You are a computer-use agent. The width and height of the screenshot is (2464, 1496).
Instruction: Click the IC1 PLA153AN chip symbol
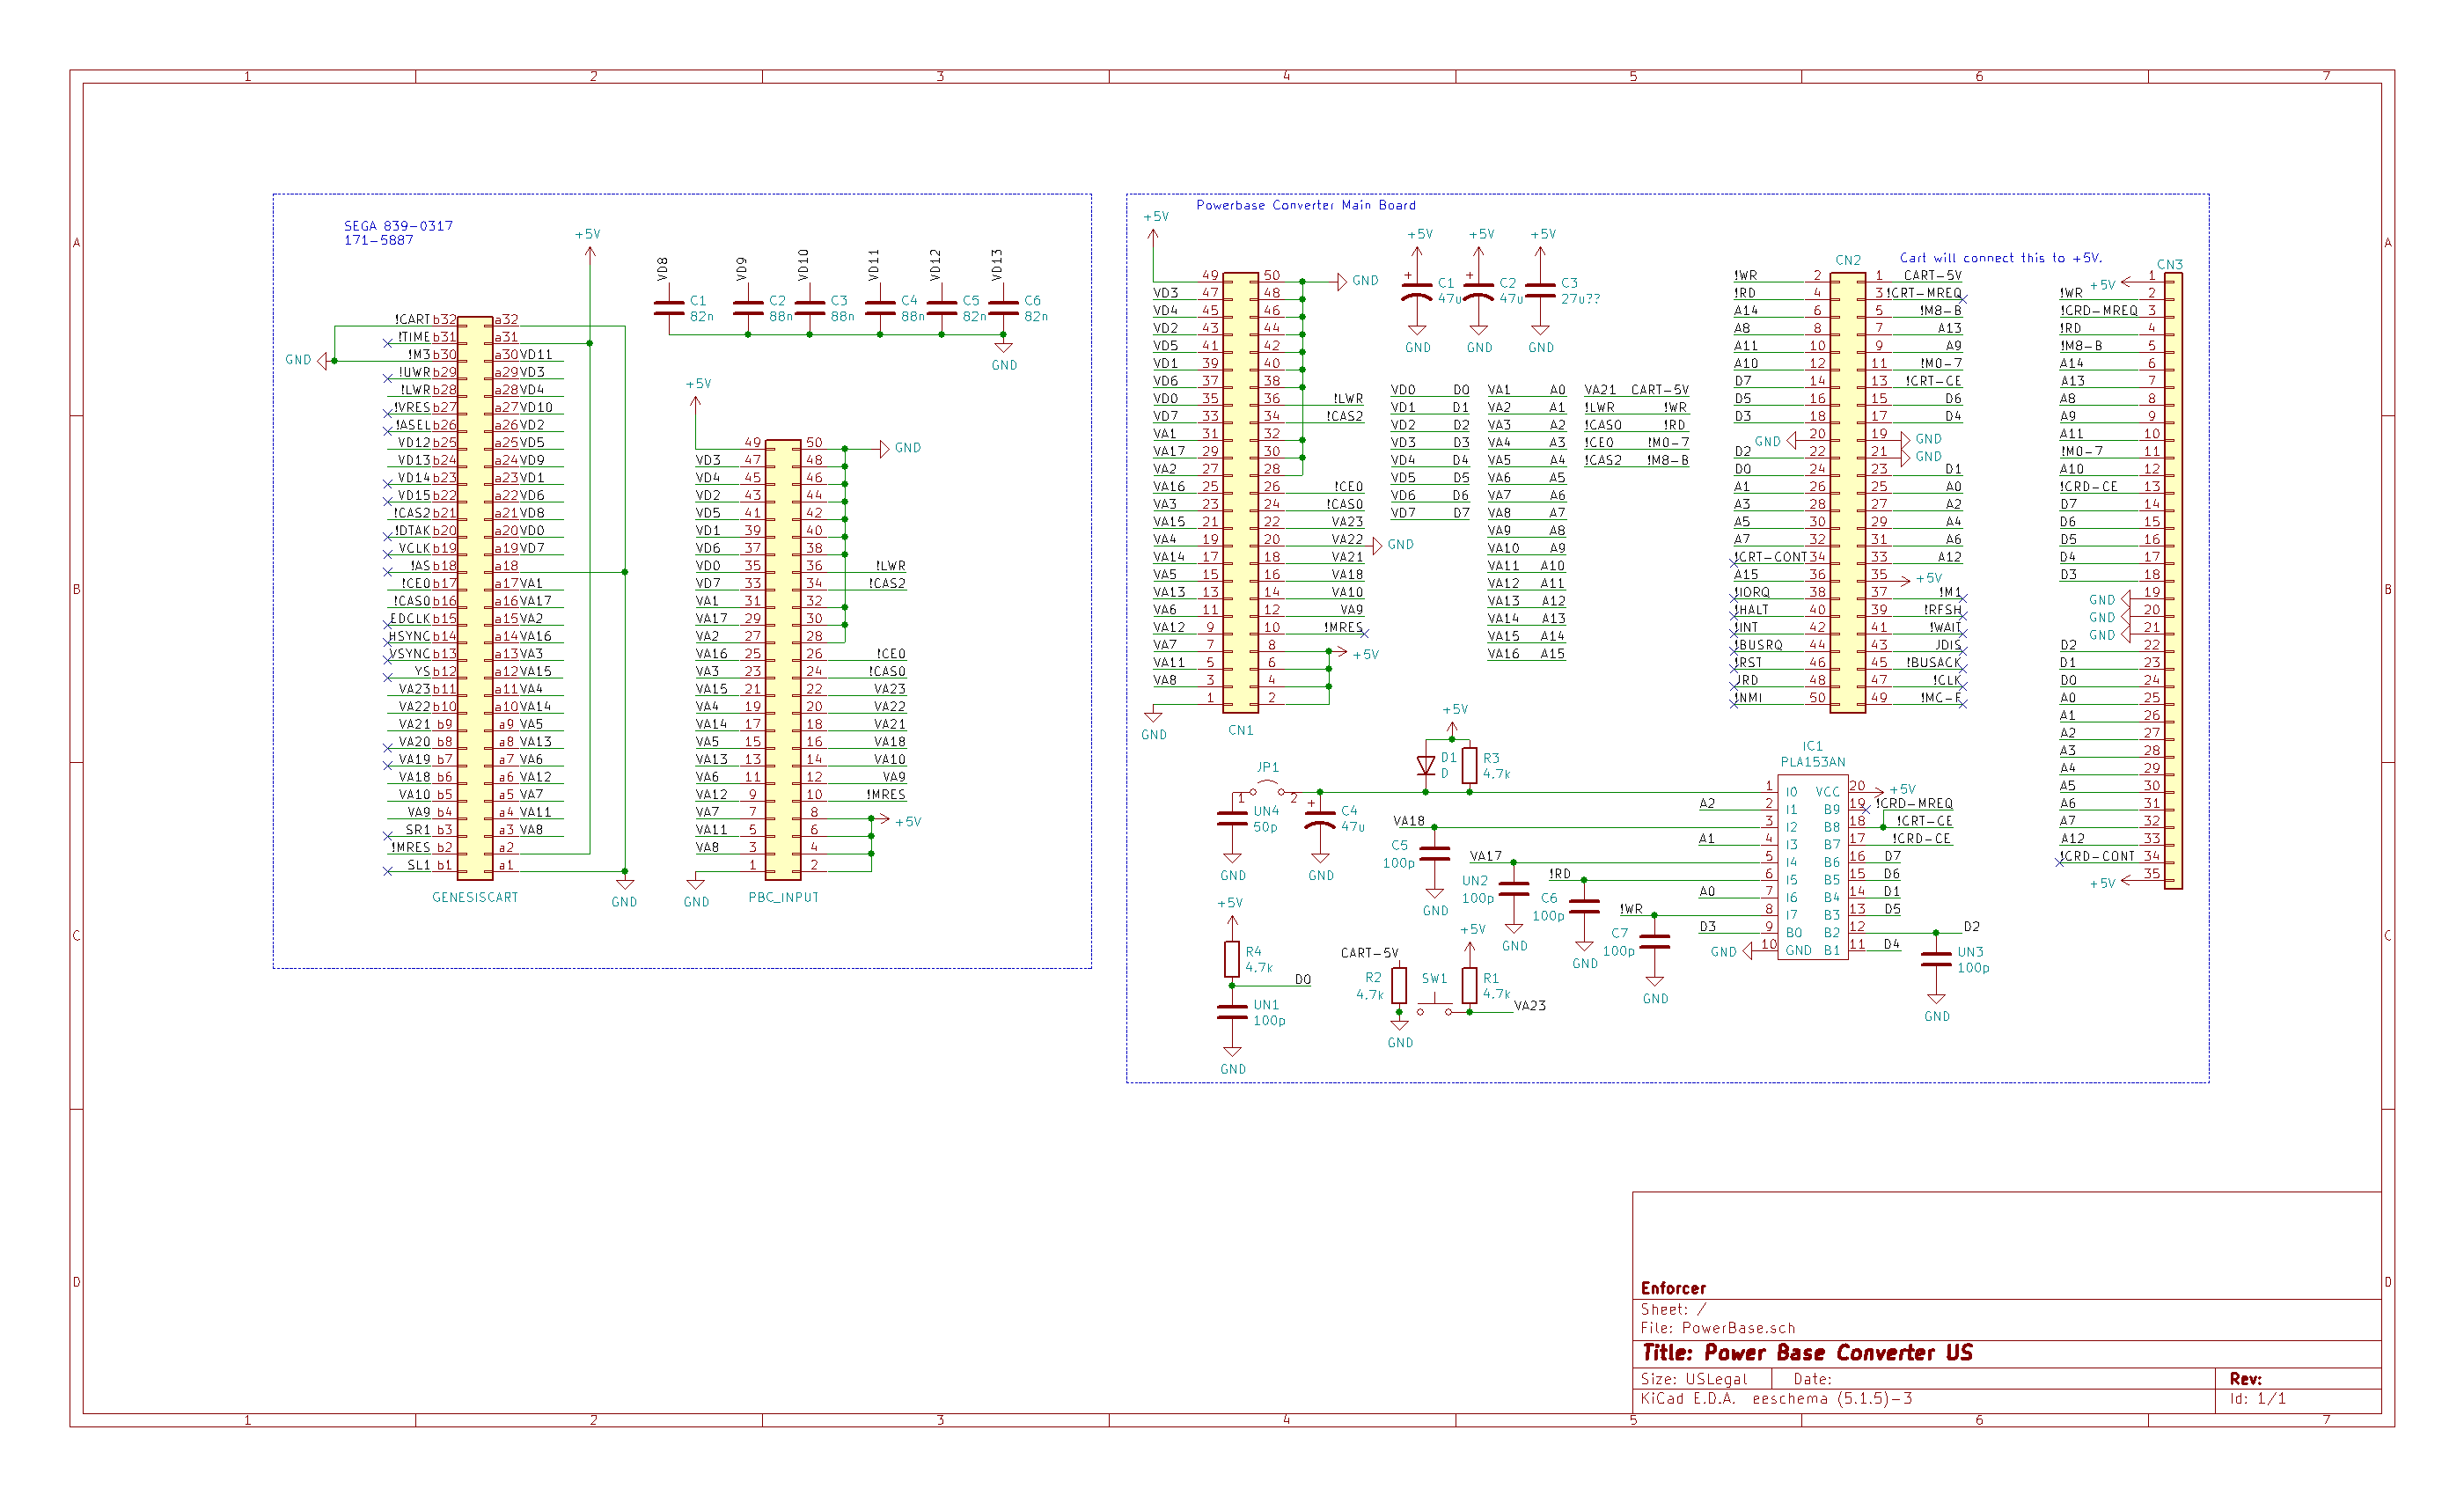tap(1811, 868)
